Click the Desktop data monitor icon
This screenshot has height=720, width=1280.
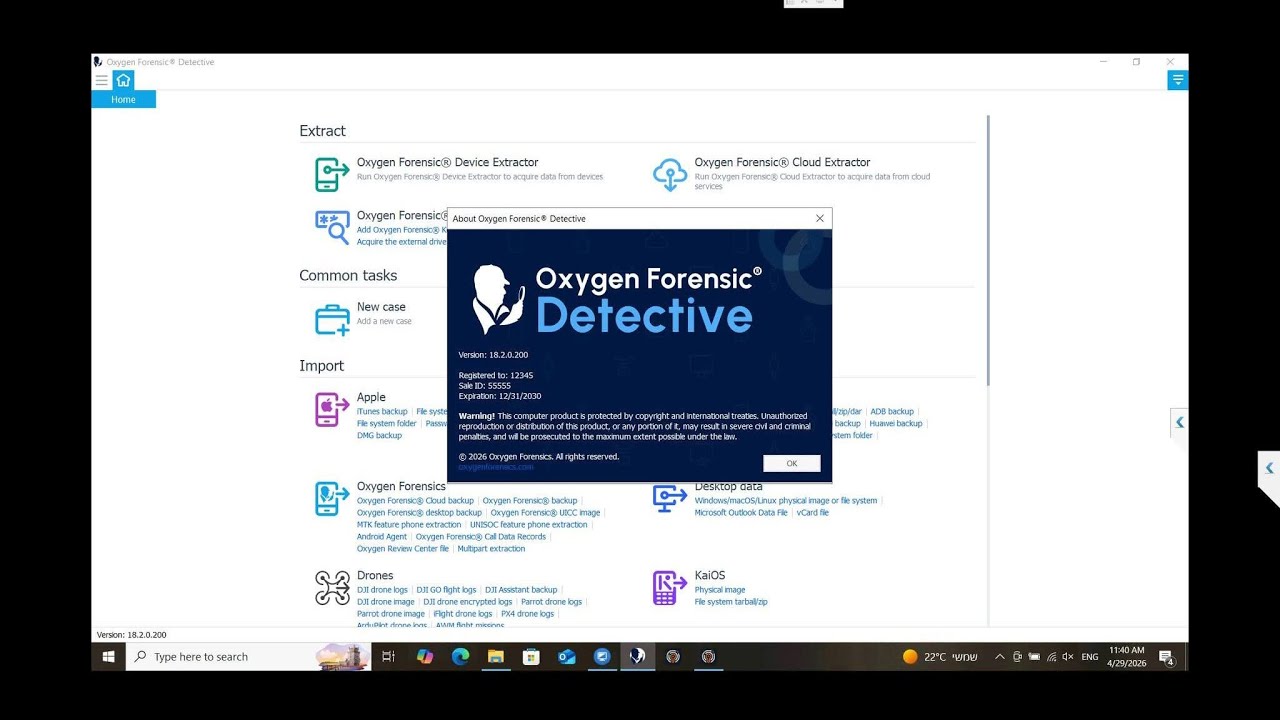coord(670,498)
